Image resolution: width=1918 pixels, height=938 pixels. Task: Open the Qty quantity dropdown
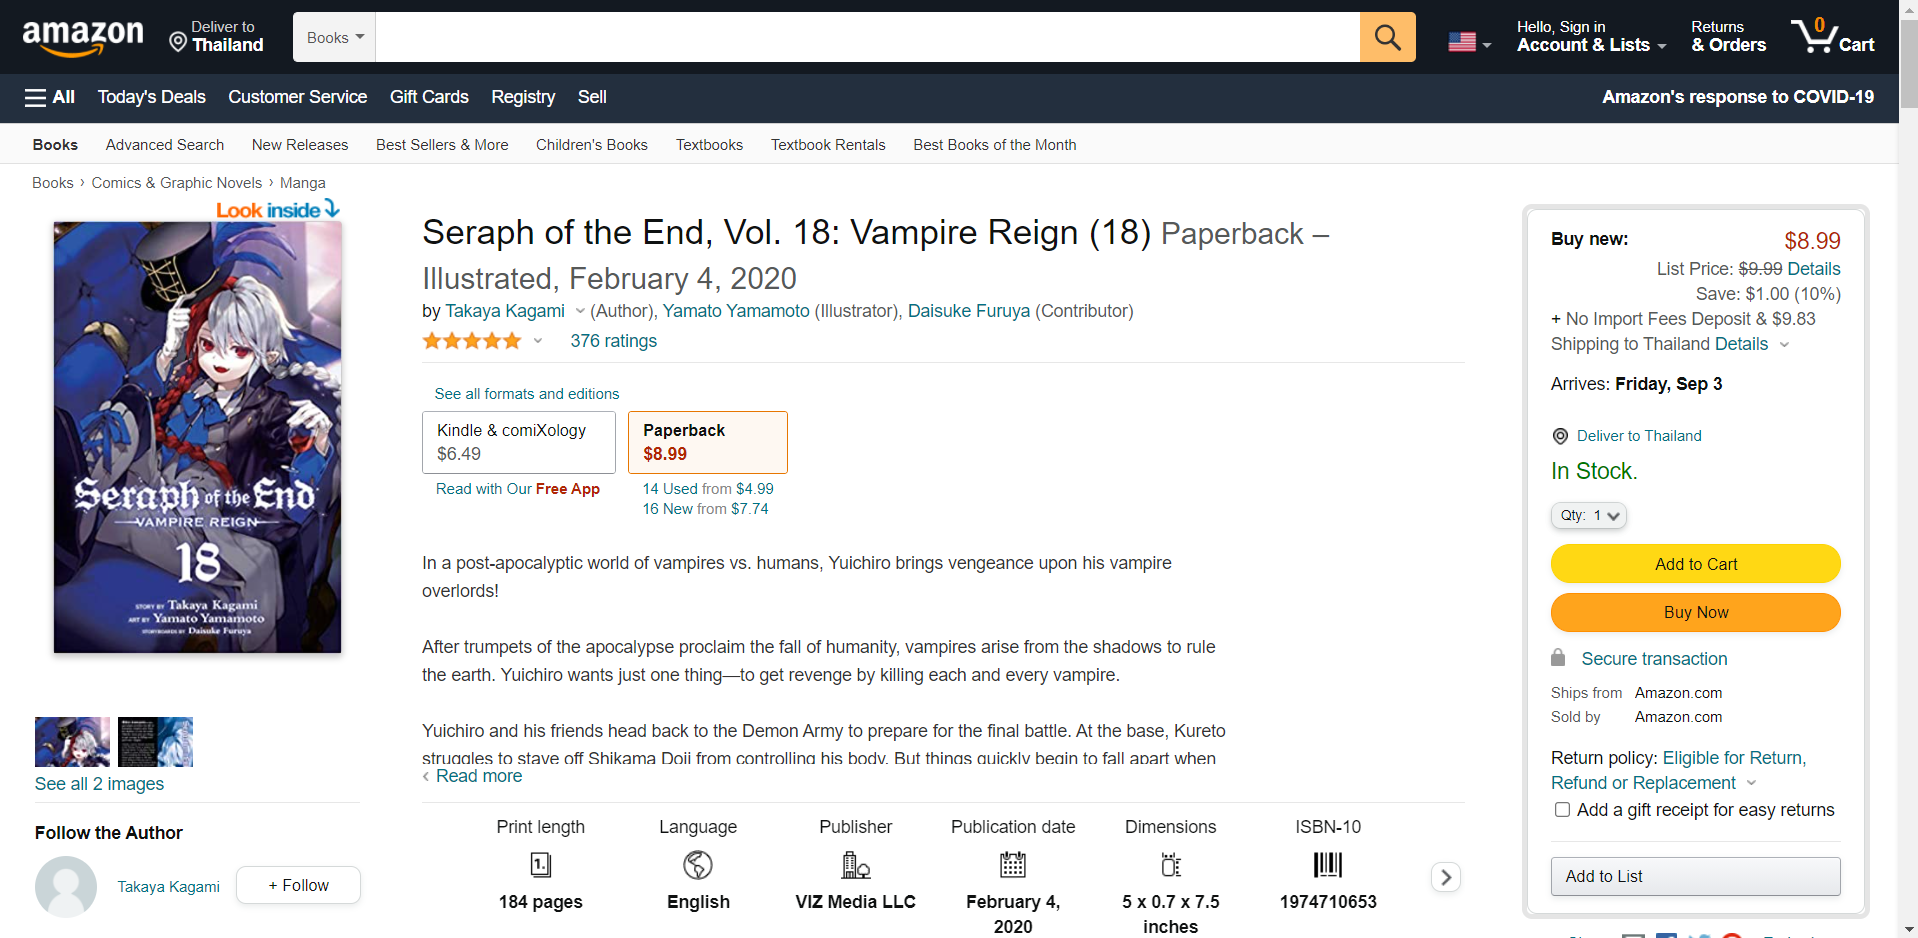pyautogui.click(x=1589, y=515)
